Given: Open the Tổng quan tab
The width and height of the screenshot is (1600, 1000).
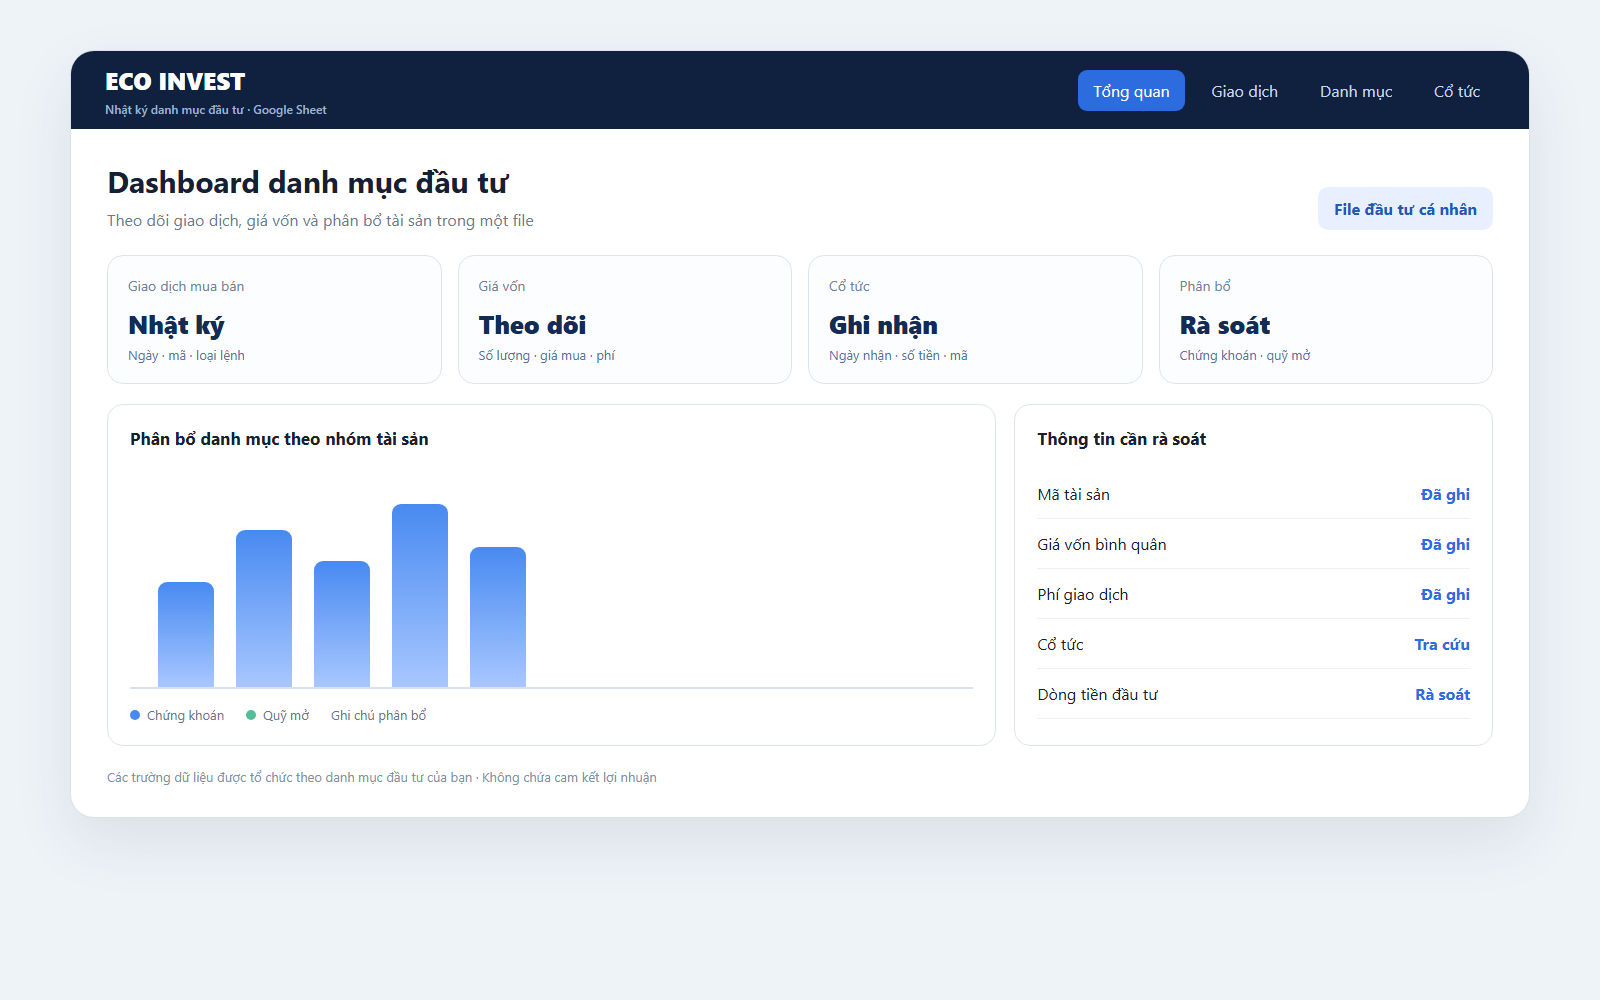Looking at the screenshot, I should 1131,91.
